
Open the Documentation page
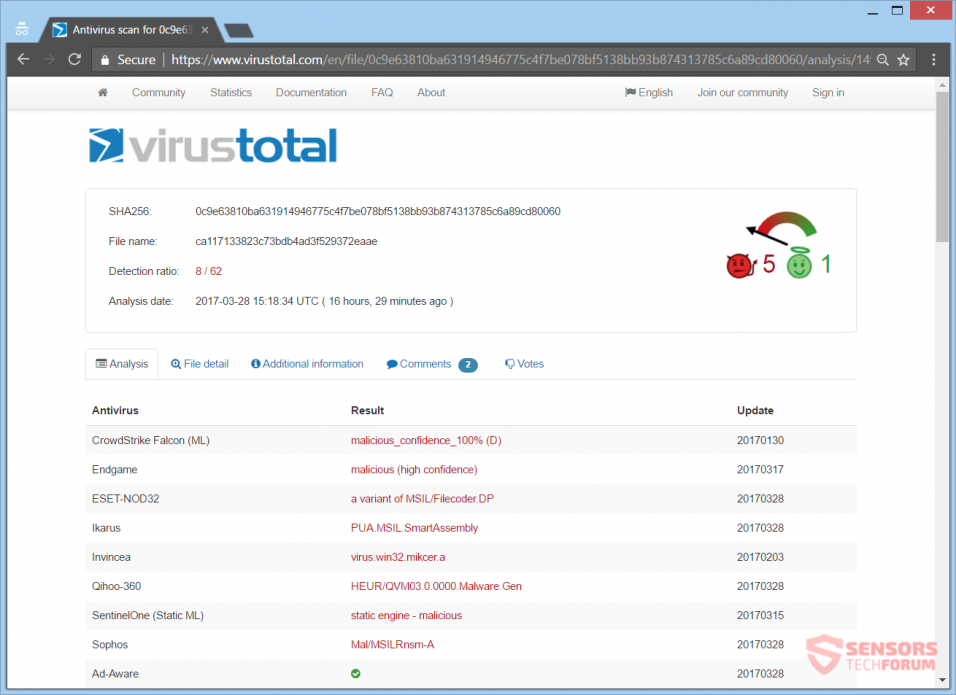click(311, 92)
